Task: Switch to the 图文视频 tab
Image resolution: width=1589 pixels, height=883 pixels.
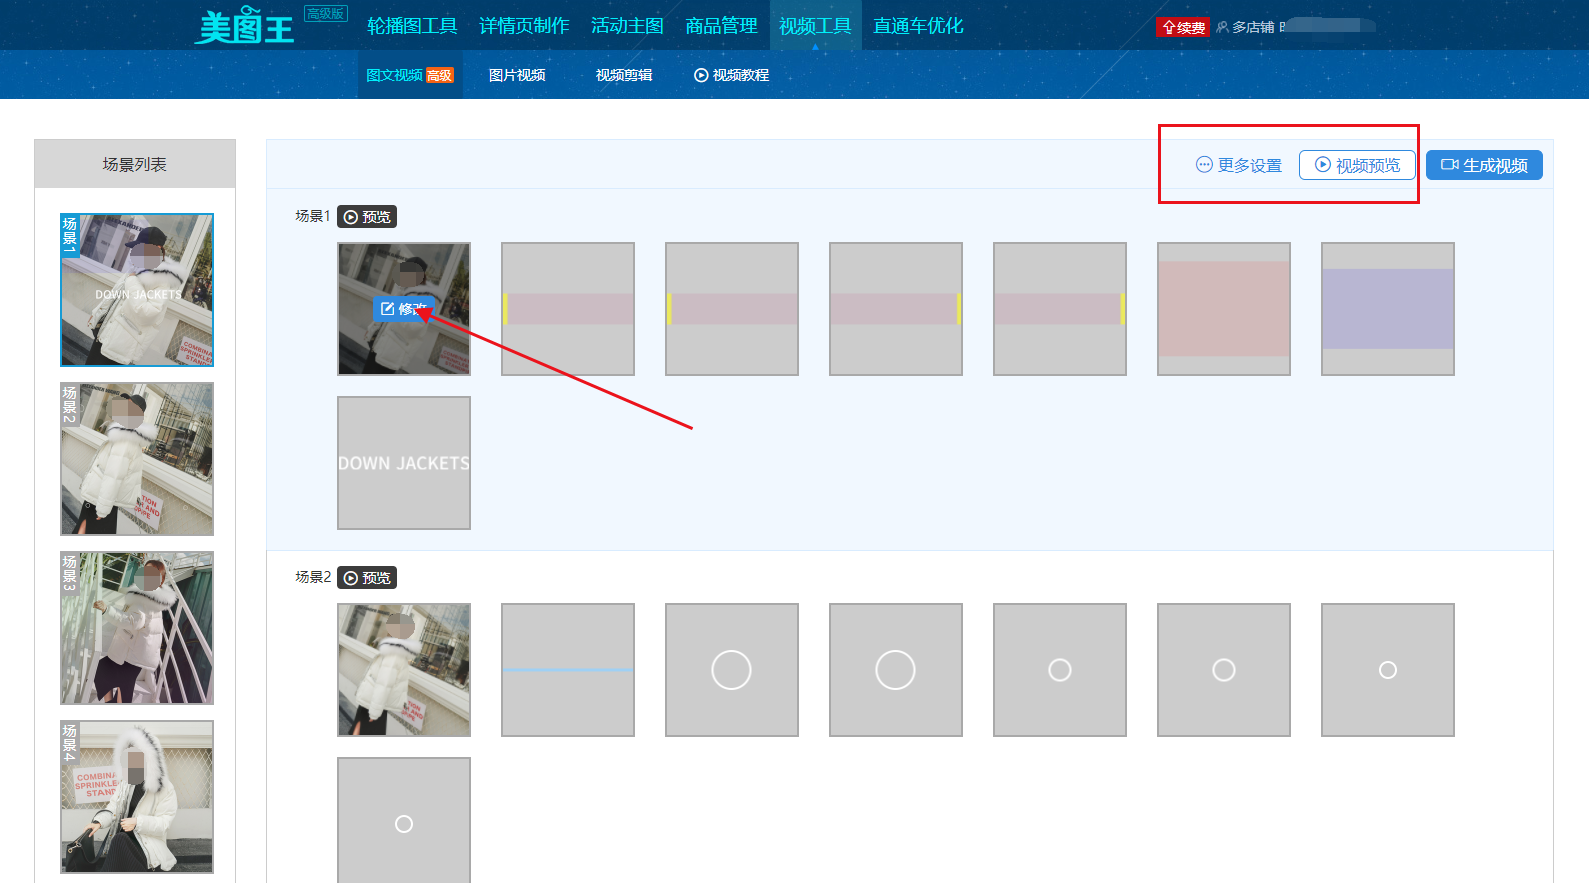Action: click(x=409, y=75)
